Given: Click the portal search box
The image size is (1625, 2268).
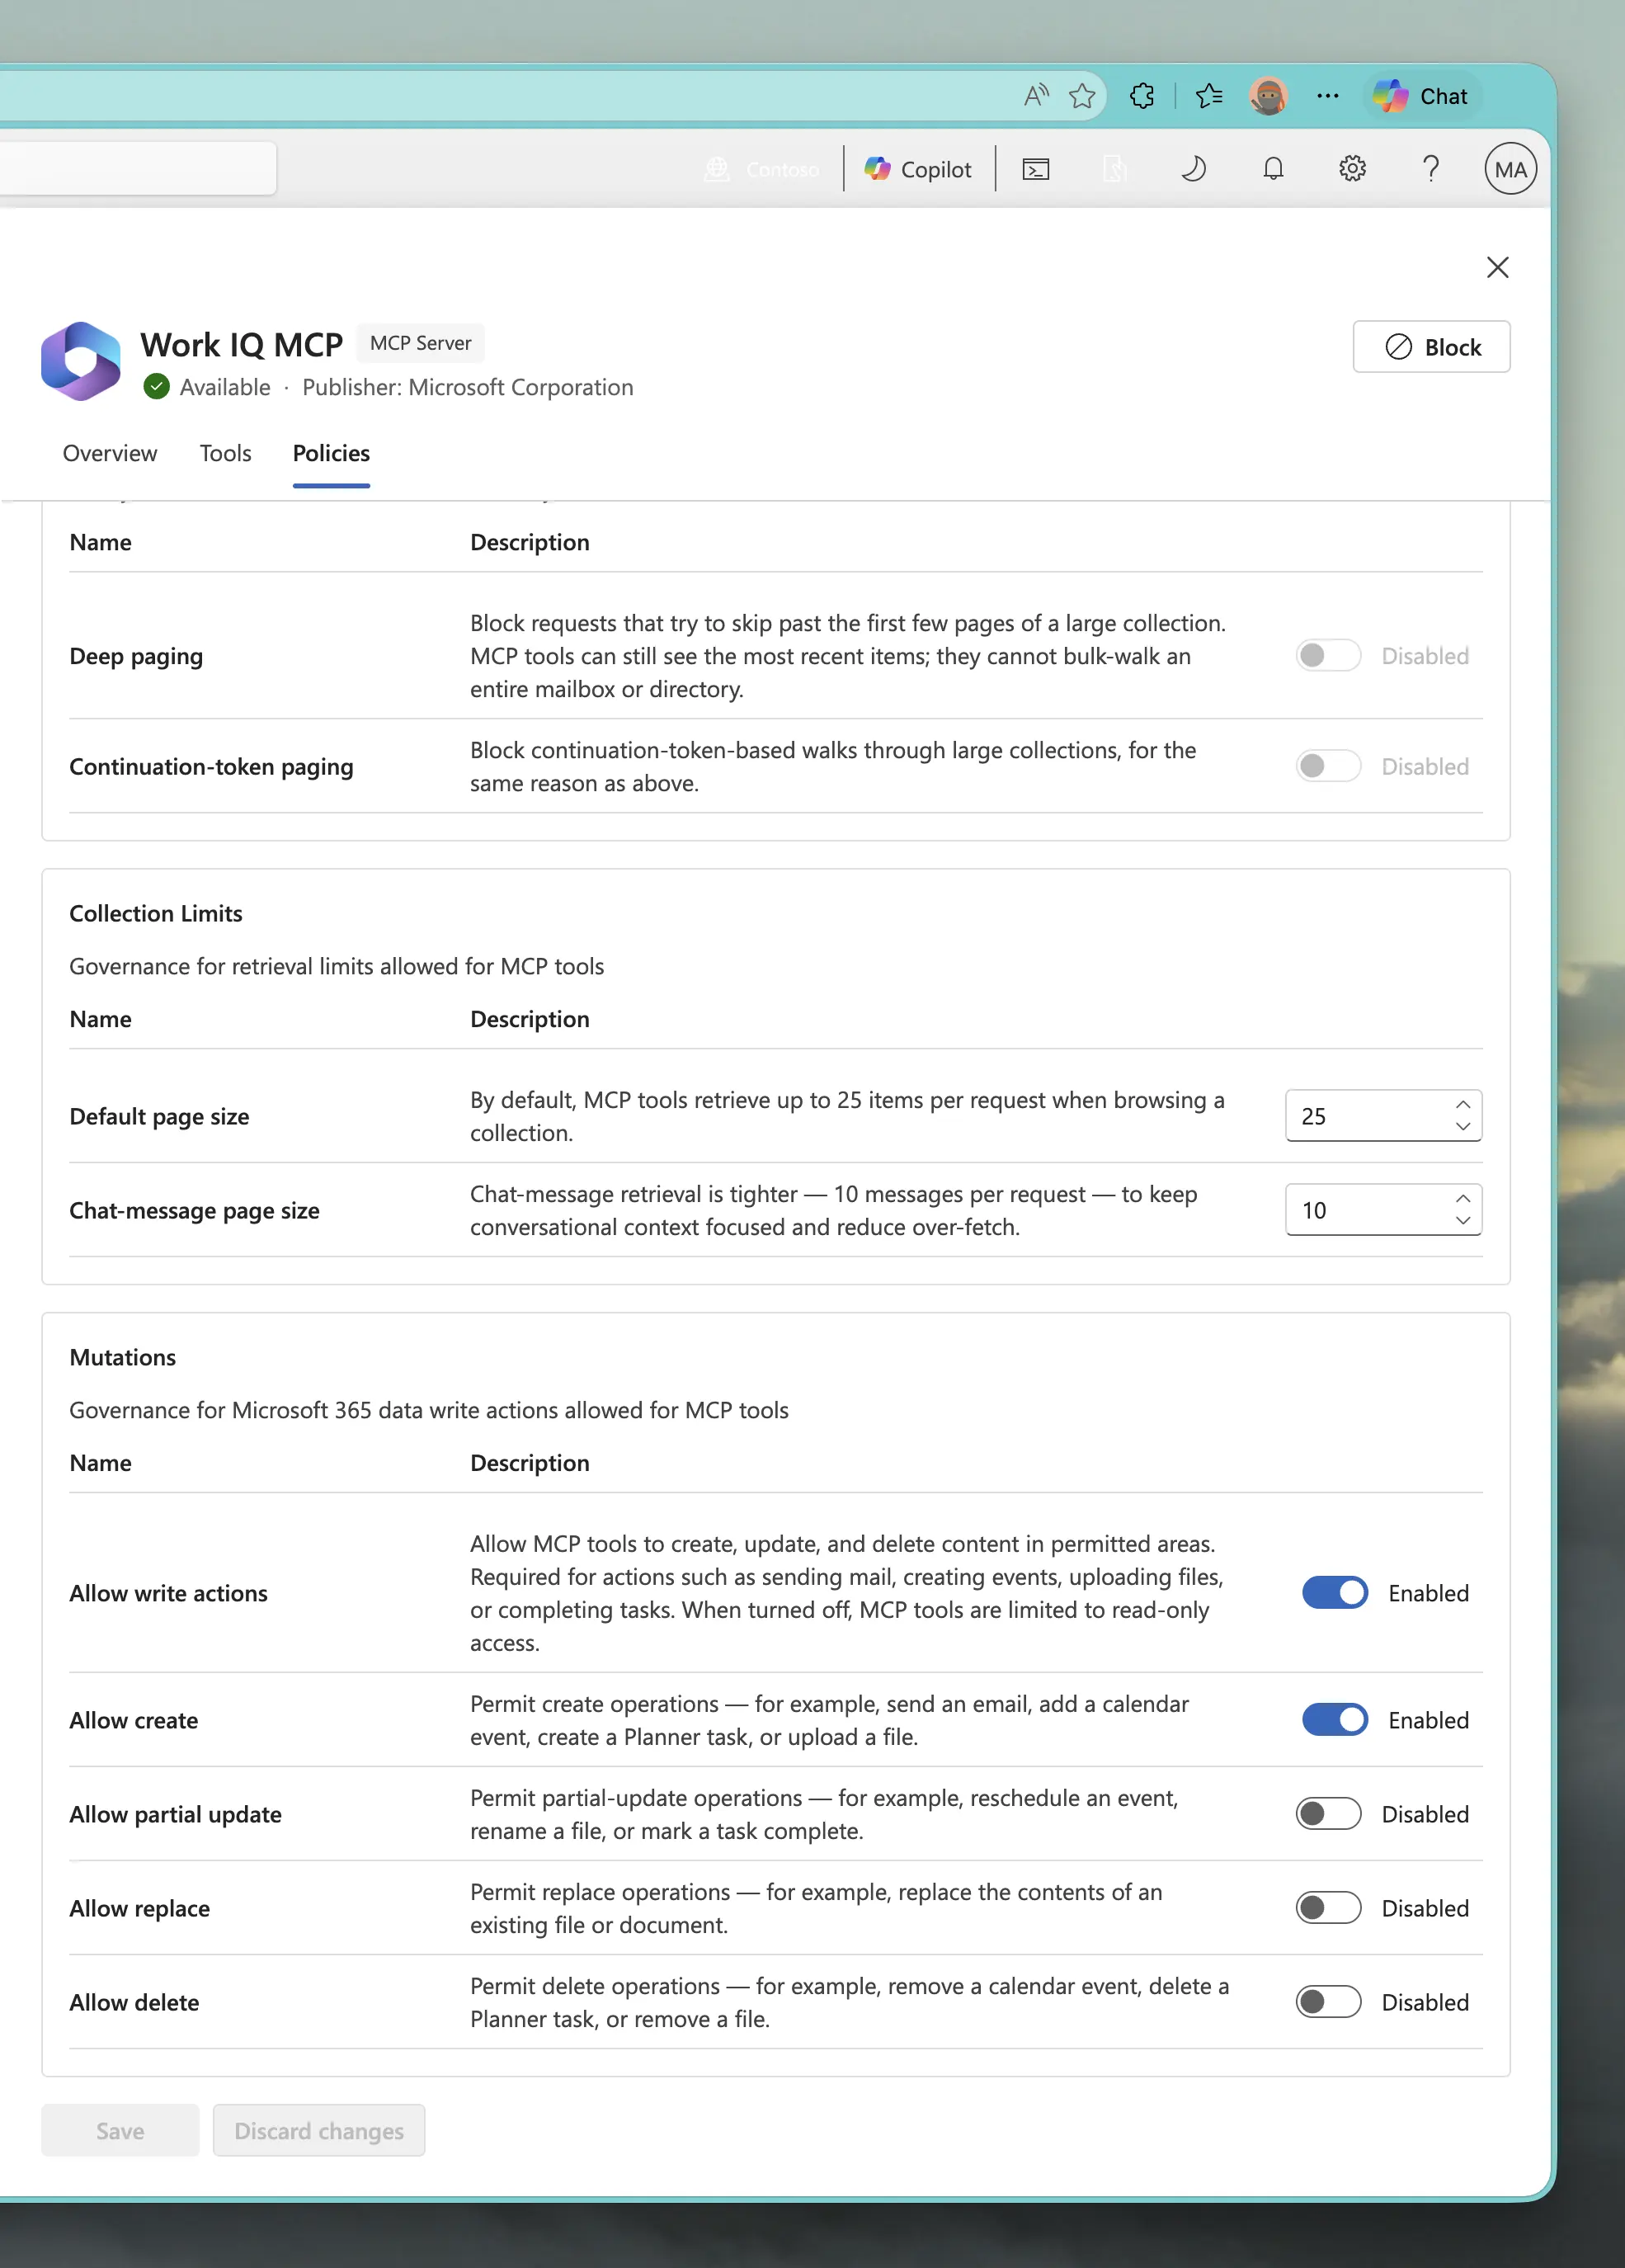Looking at the screenshot, I should [x=138, y=168].
